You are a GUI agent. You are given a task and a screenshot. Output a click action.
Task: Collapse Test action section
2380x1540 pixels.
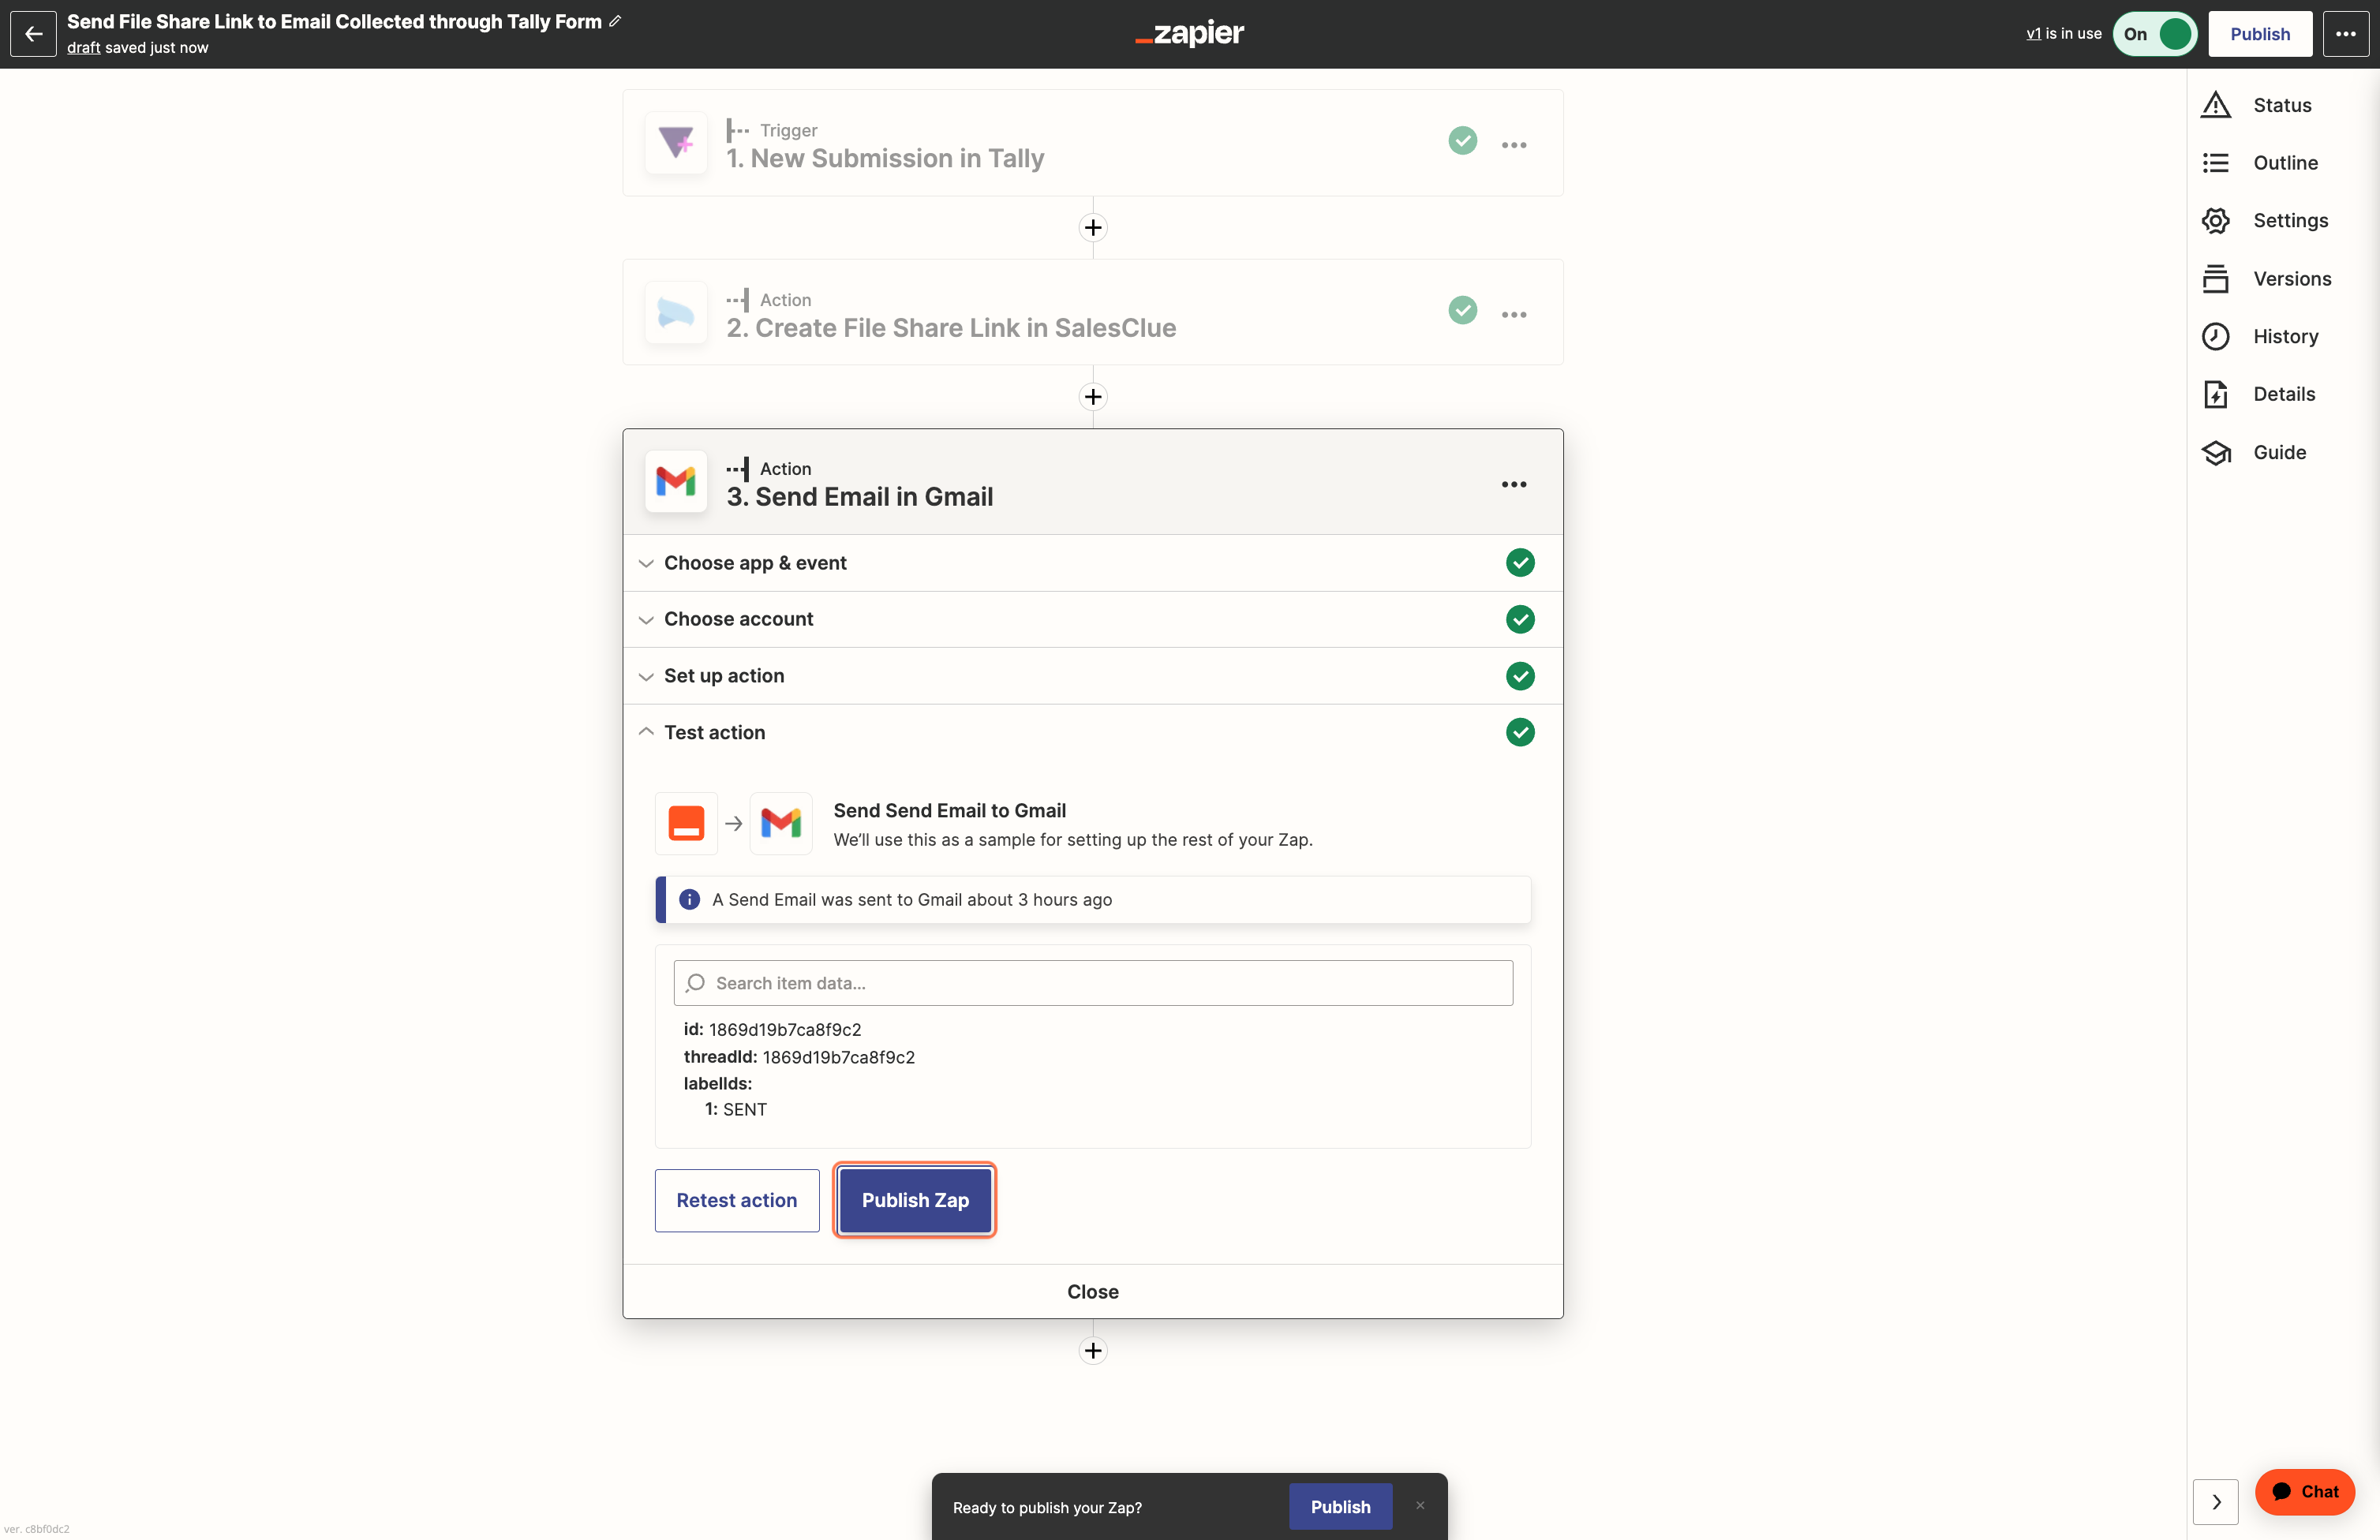[x=1093, y=732]
